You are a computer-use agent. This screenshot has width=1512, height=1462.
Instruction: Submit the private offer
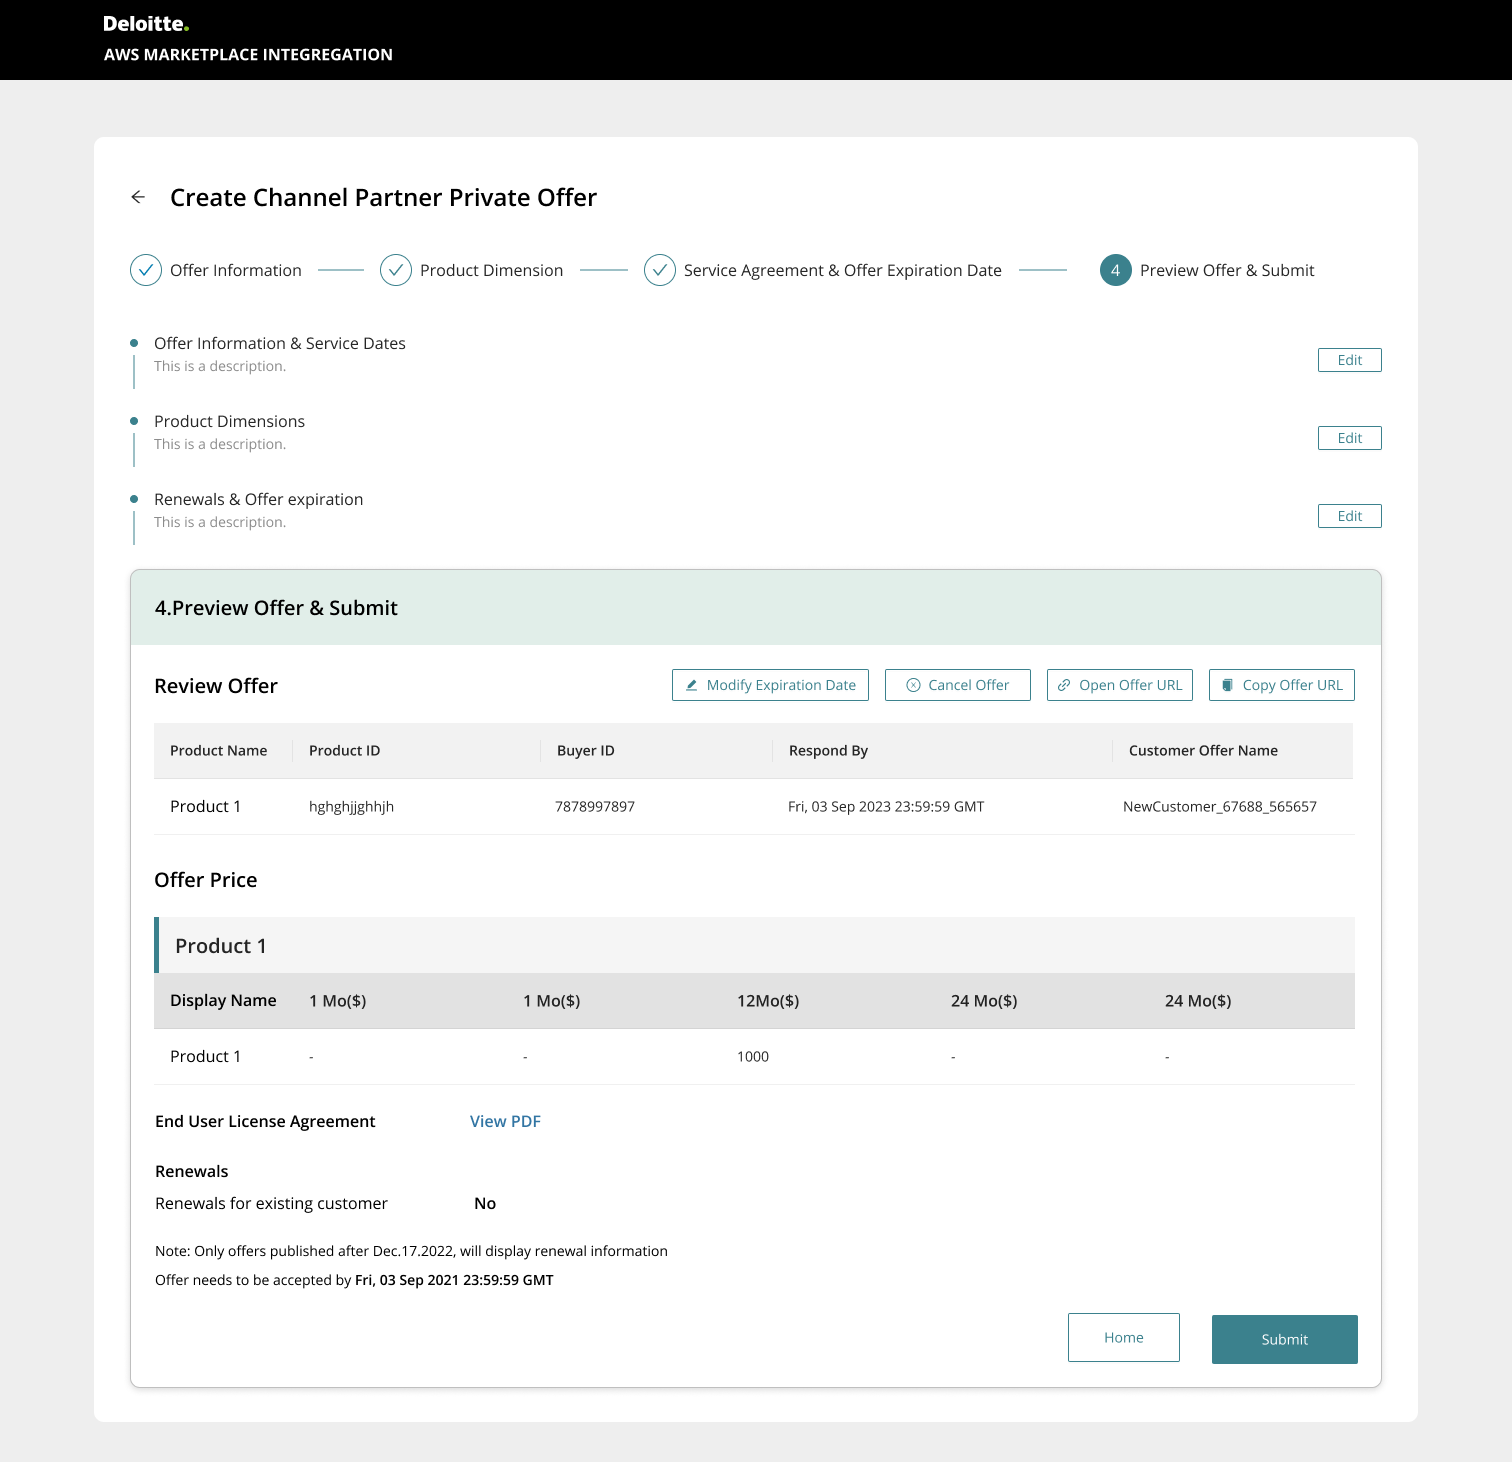click(x=1285, y=1339)
